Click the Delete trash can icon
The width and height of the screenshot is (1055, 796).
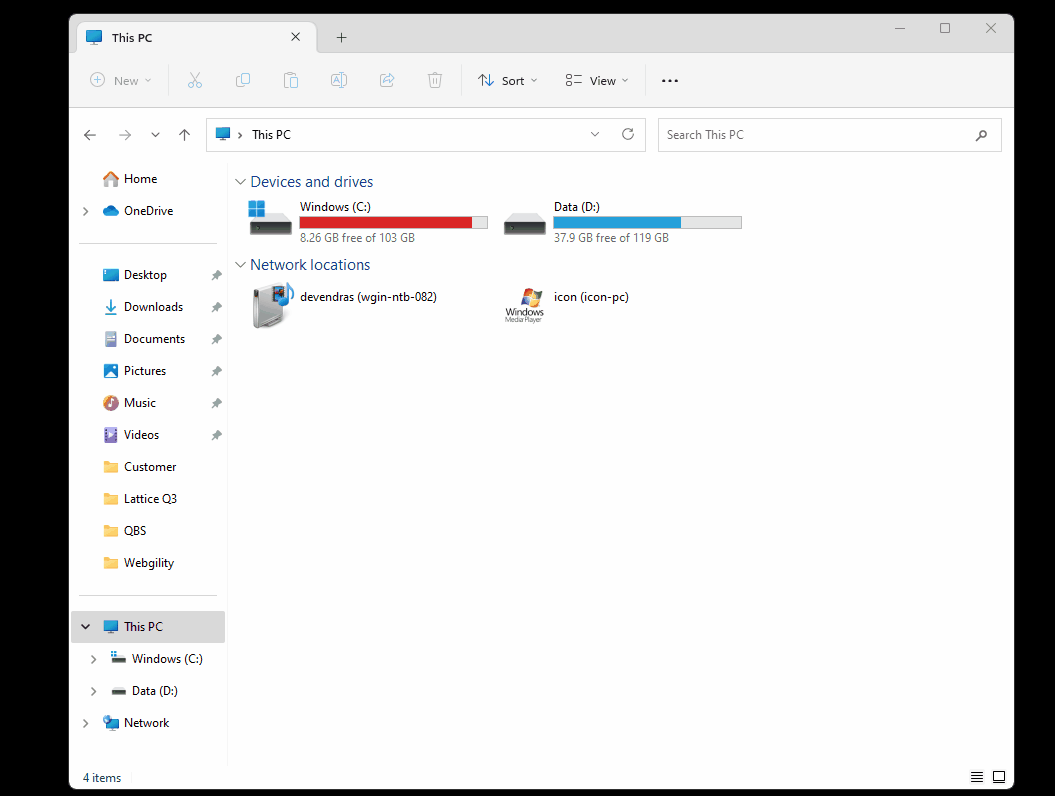[x=435, y=81]
